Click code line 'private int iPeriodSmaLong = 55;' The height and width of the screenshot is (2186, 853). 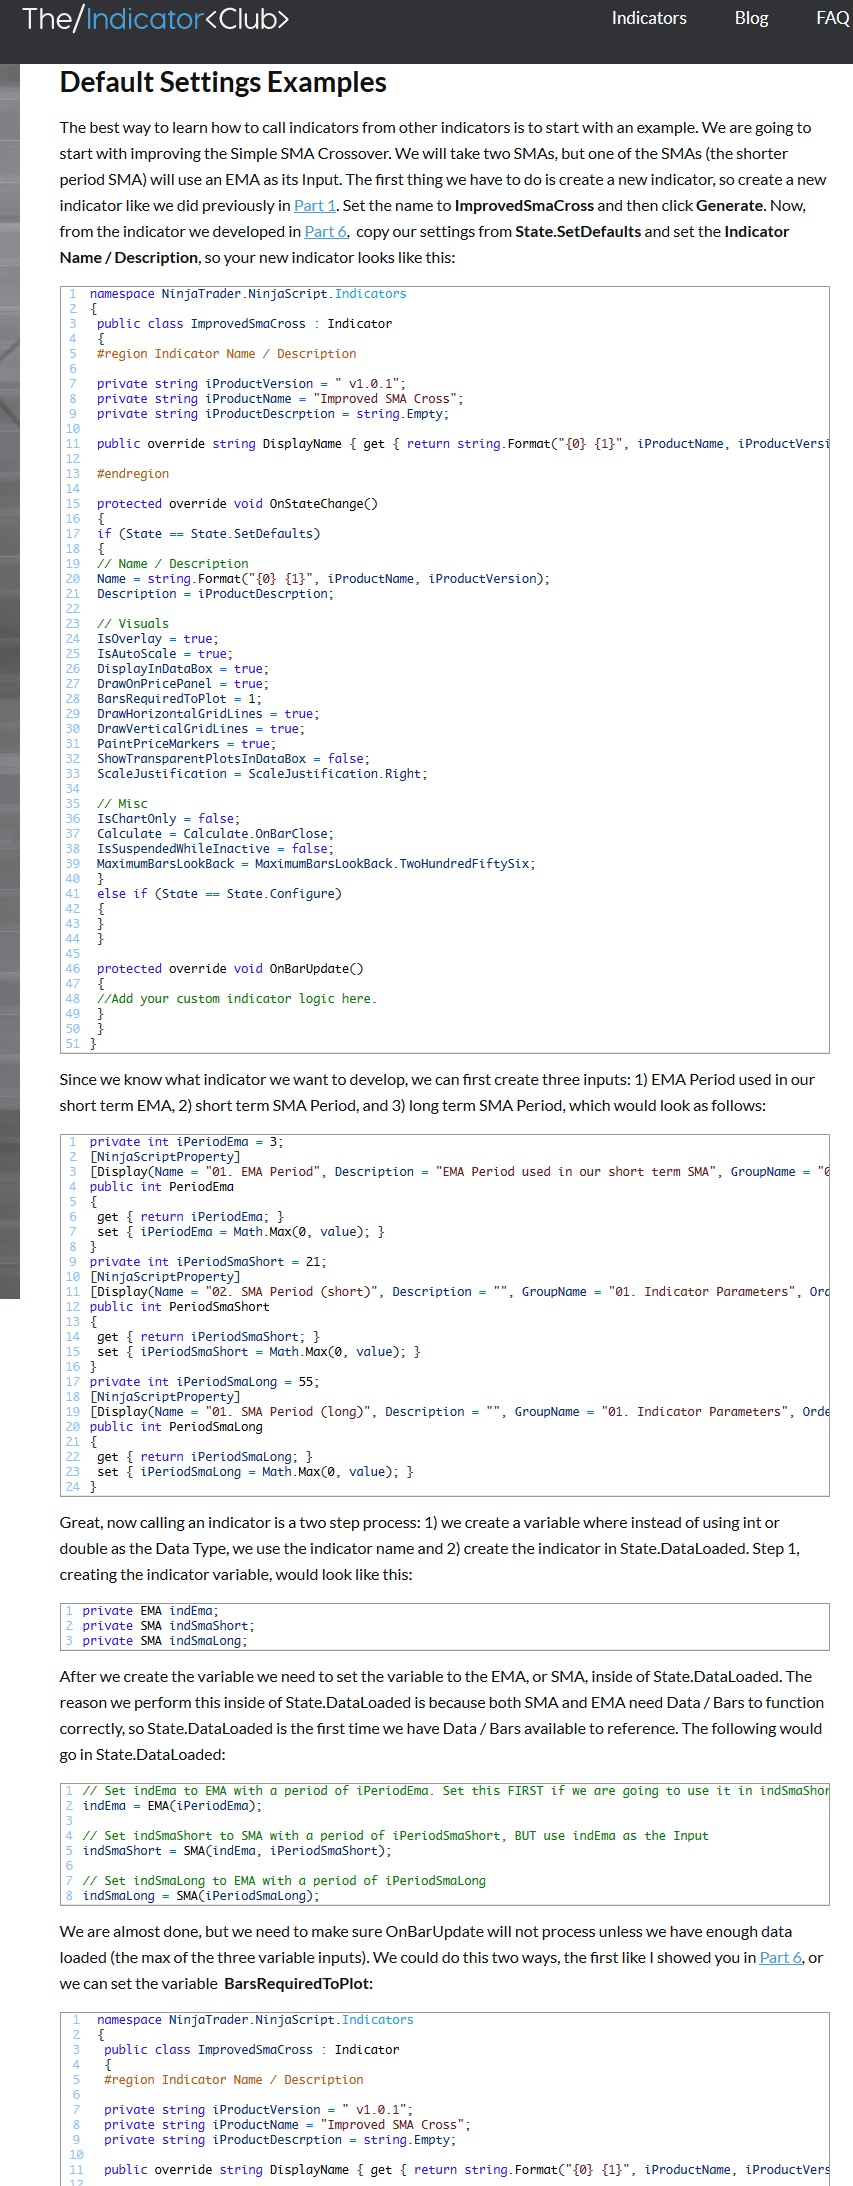click(x=204, y=1382)
